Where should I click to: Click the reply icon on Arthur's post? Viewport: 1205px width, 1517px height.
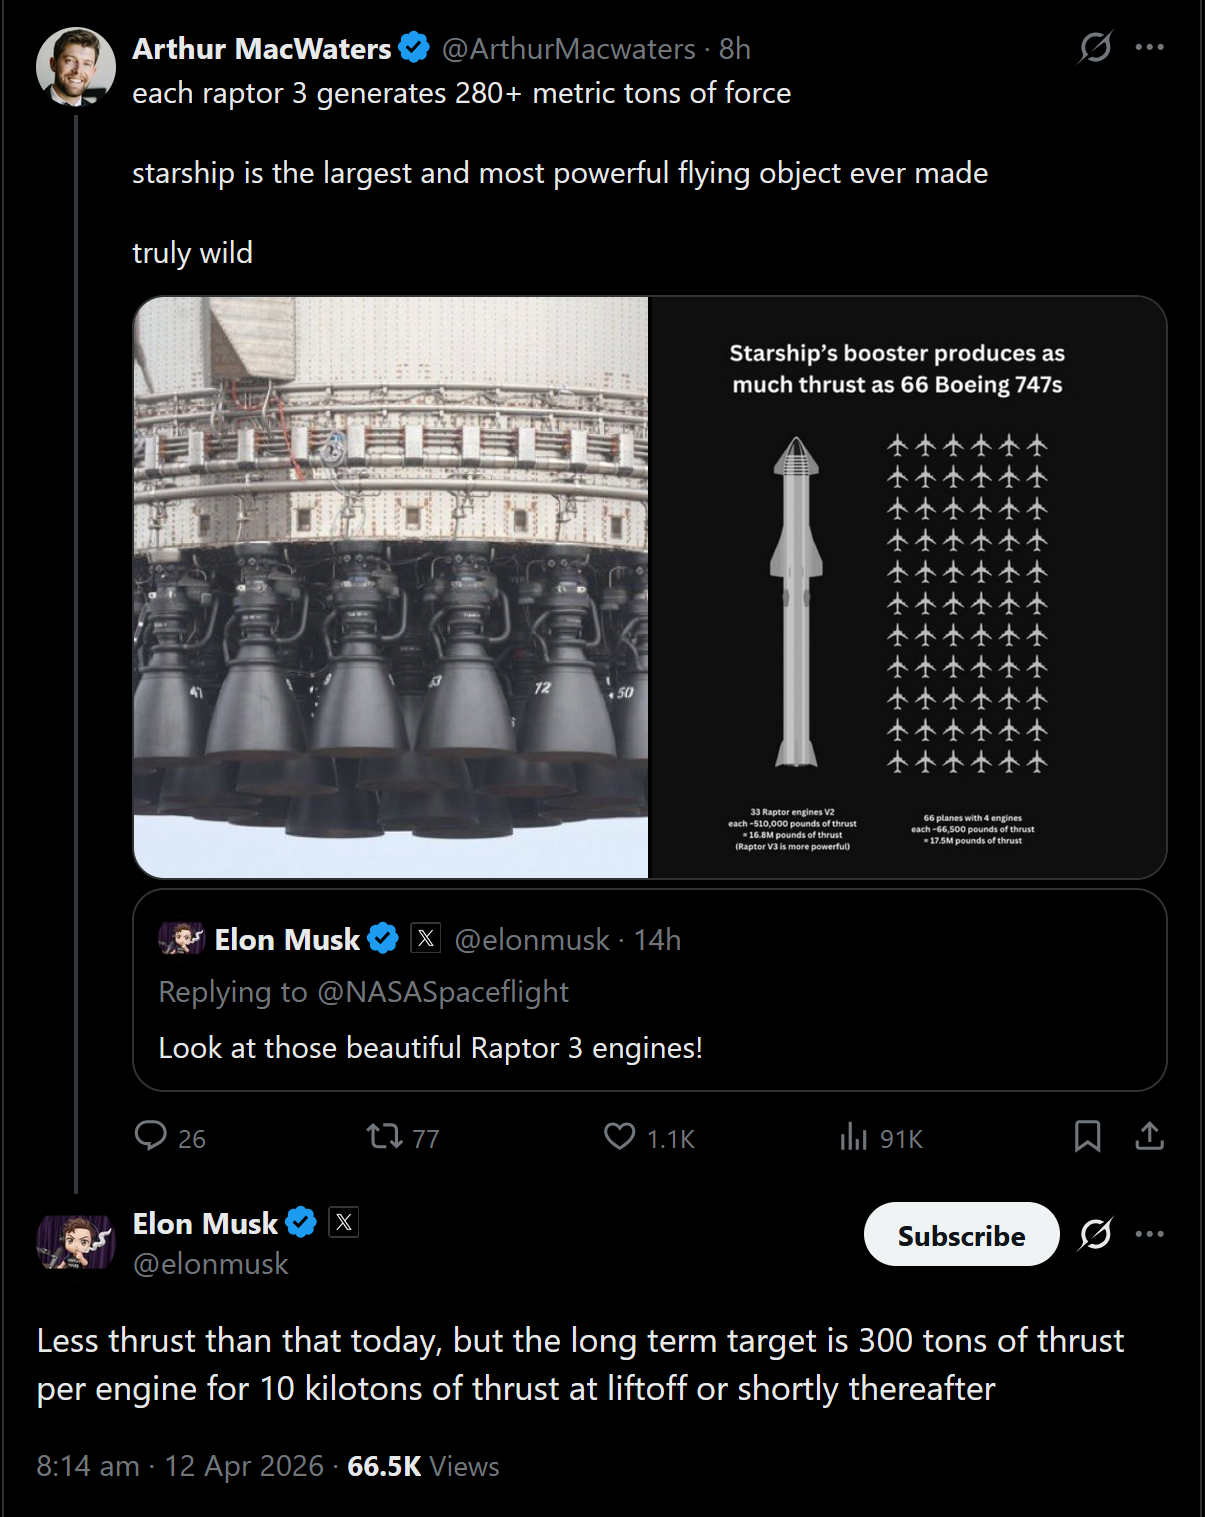[151, 1136]
